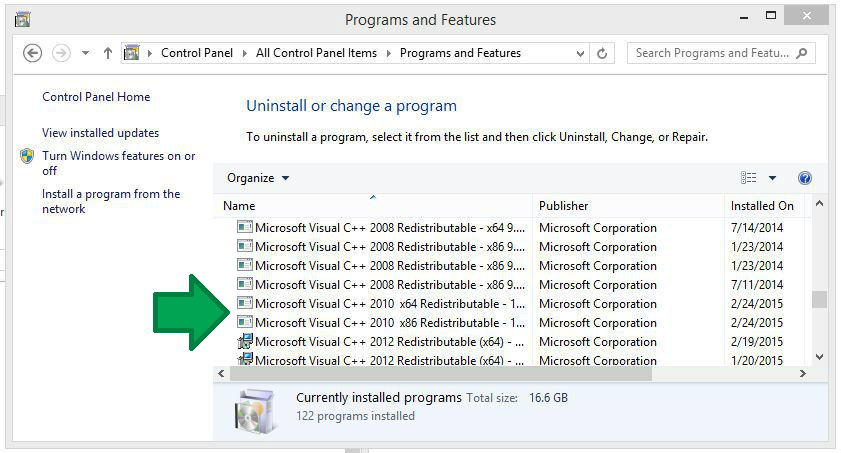Select Control Panel breadcrumb

197,53
